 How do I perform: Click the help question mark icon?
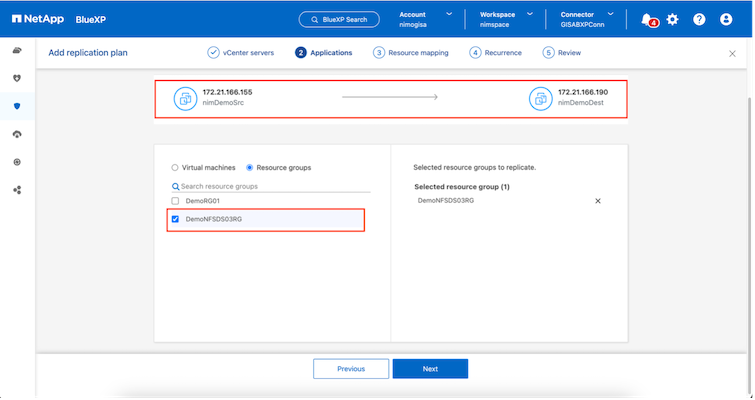(699, 19)
